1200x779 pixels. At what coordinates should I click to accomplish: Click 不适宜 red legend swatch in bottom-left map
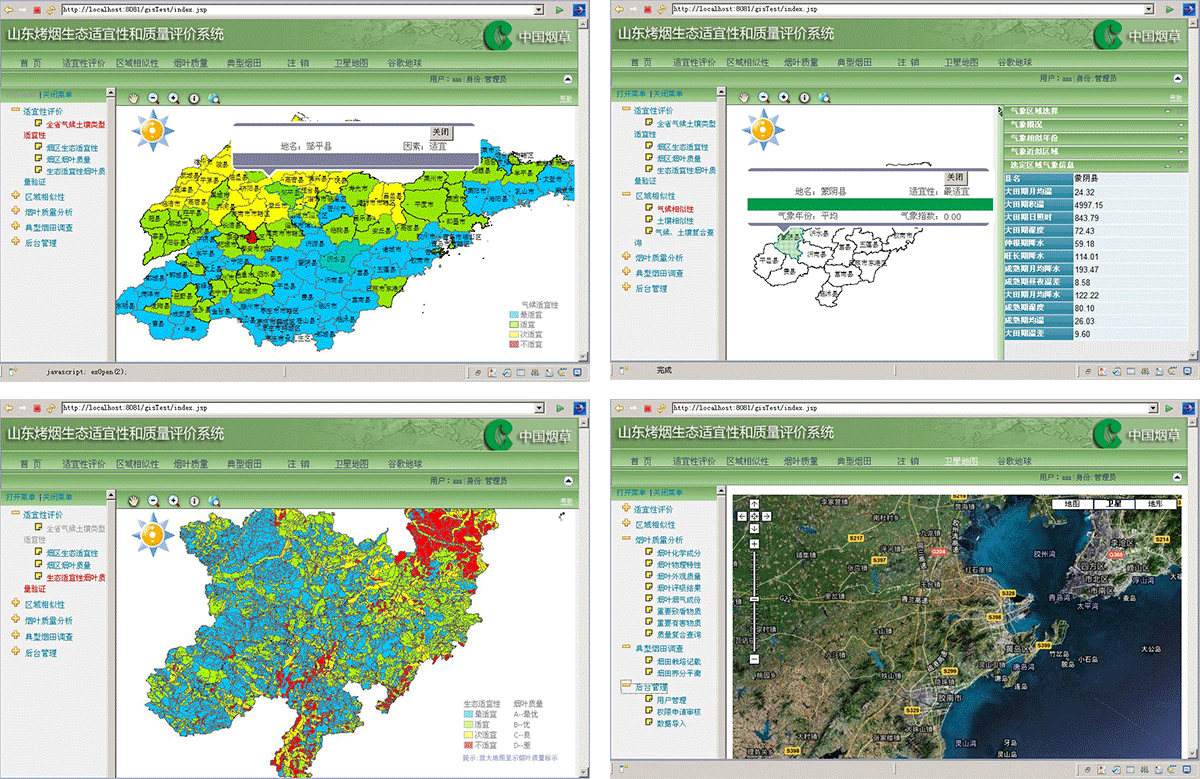[469, 745]
